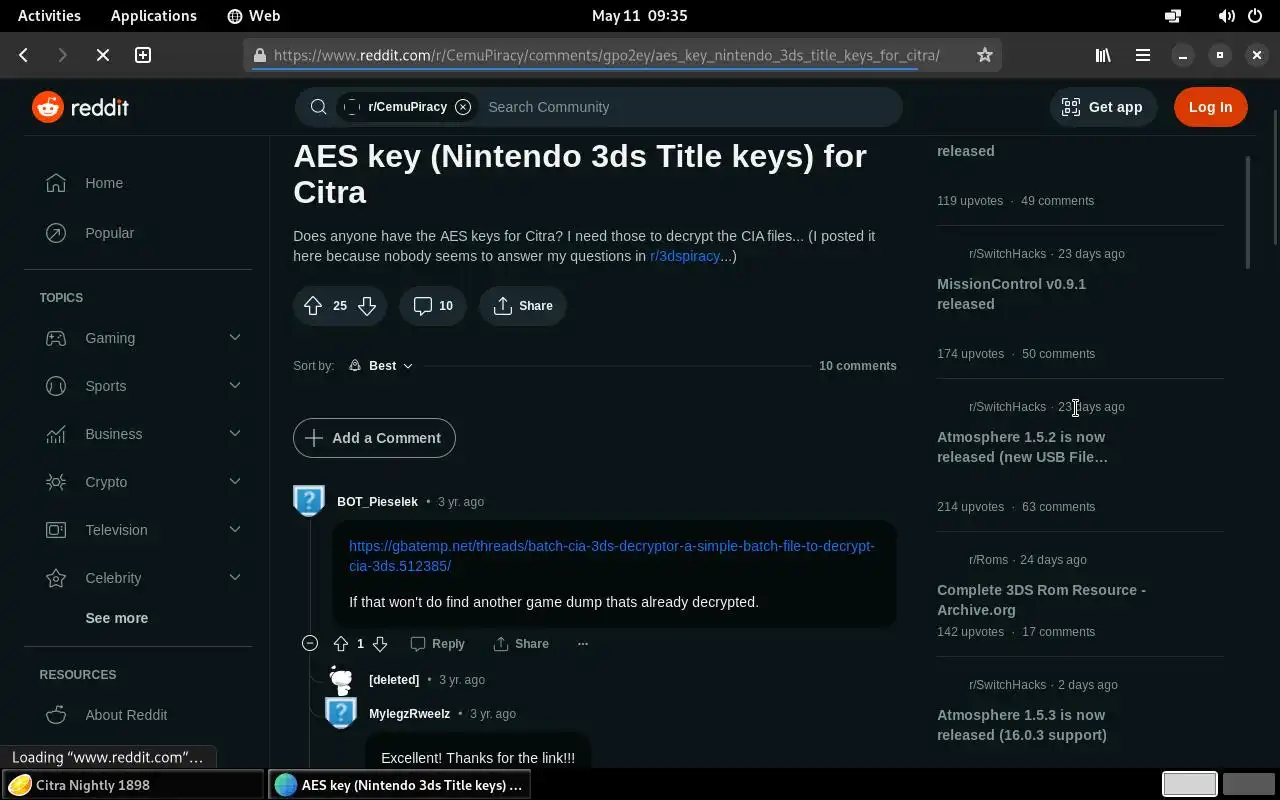Image resolution: width=1280 pixels, height=800 pixels.
Task: Open a new tab with the plus icon
Action: coord(143,55)
